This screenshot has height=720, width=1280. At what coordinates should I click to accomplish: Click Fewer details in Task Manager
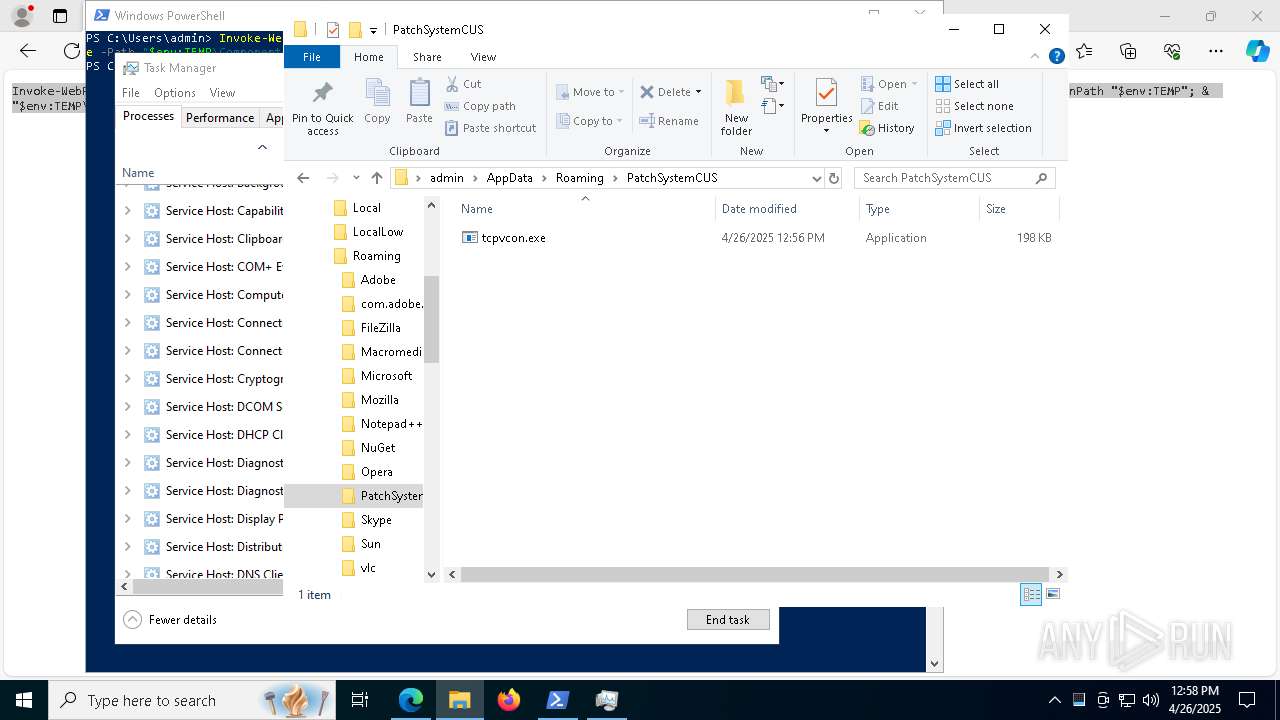pyautogui.click(x=171, y=620)
